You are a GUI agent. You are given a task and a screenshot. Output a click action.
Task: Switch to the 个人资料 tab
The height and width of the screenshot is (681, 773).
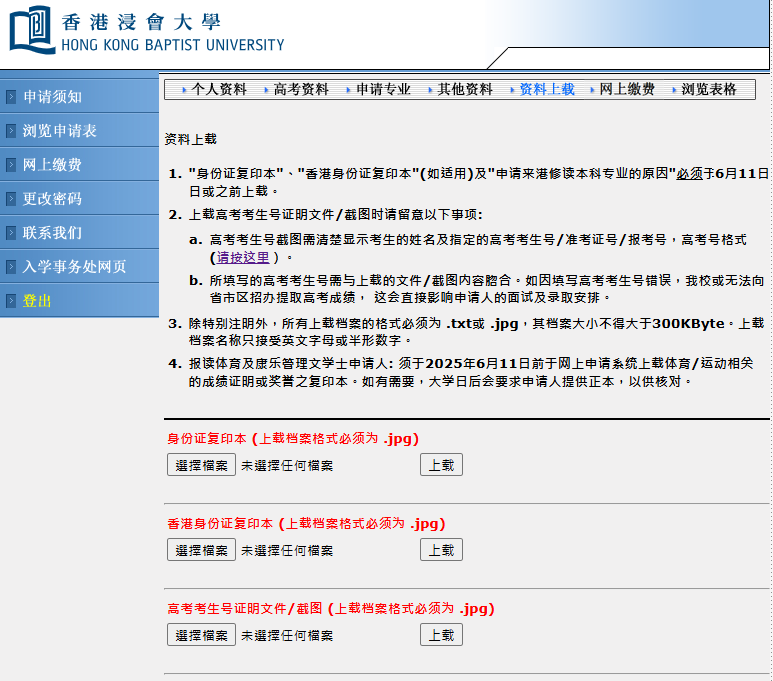219,89
